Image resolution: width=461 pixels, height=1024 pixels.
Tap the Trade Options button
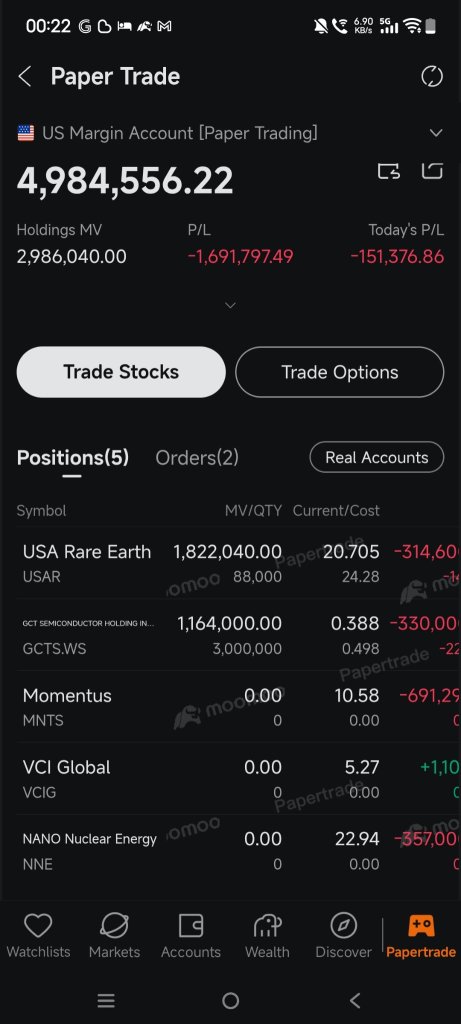pyautogui.click(x=340, y=372)
